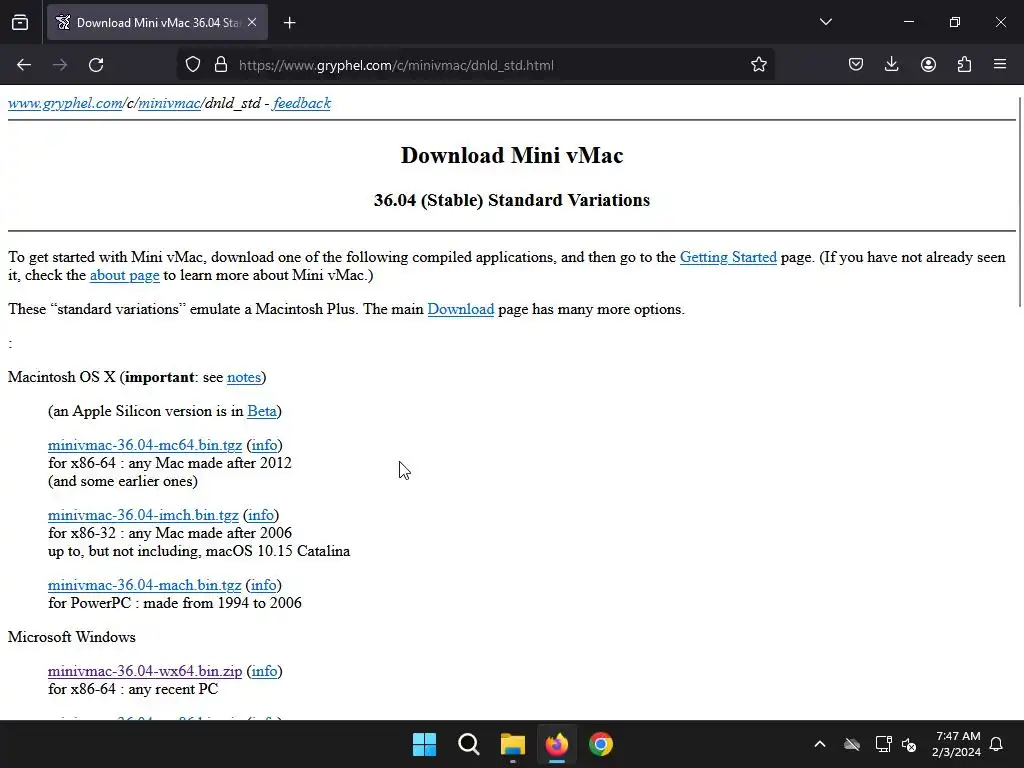Download minivmac-36.04-mach.bin.tgz
The width and height of the screenshot is (1024, 768).
point(144,585)
